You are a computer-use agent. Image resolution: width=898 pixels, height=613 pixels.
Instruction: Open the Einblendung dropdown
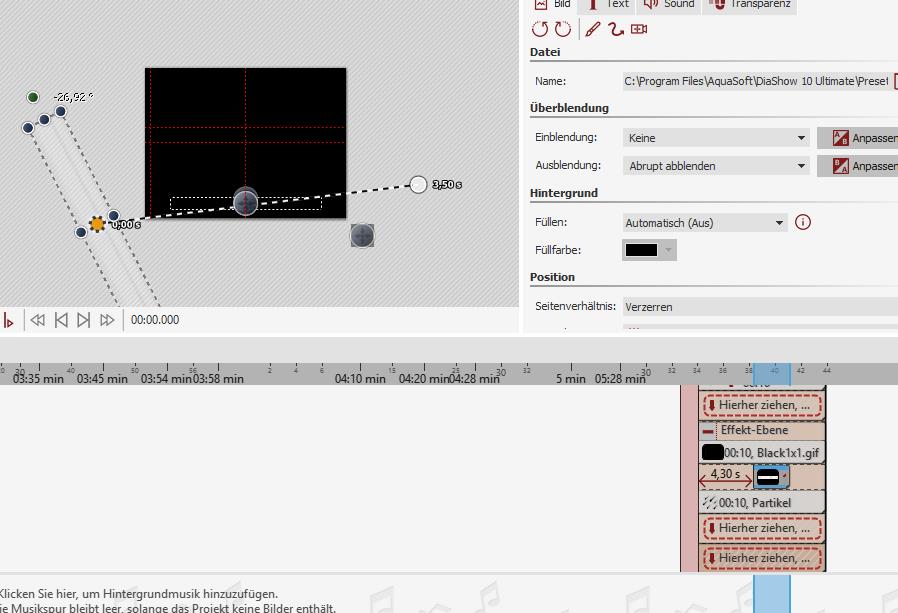click(715, 138)
